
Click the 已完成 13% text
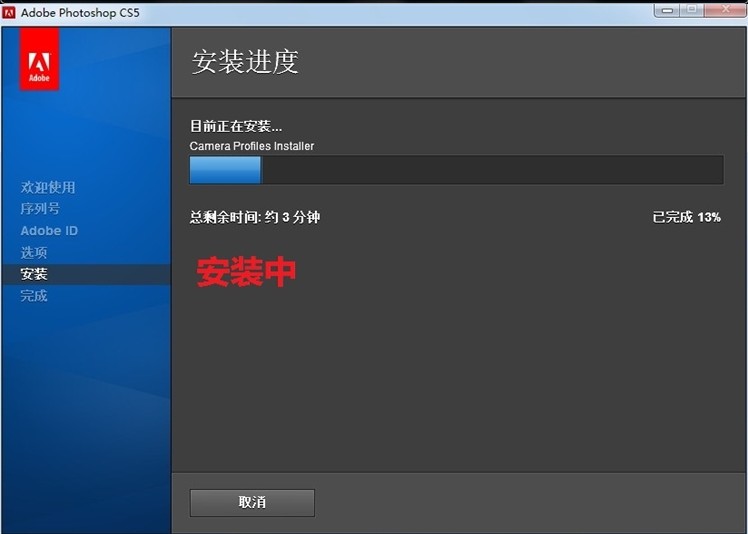click(686, 218)
